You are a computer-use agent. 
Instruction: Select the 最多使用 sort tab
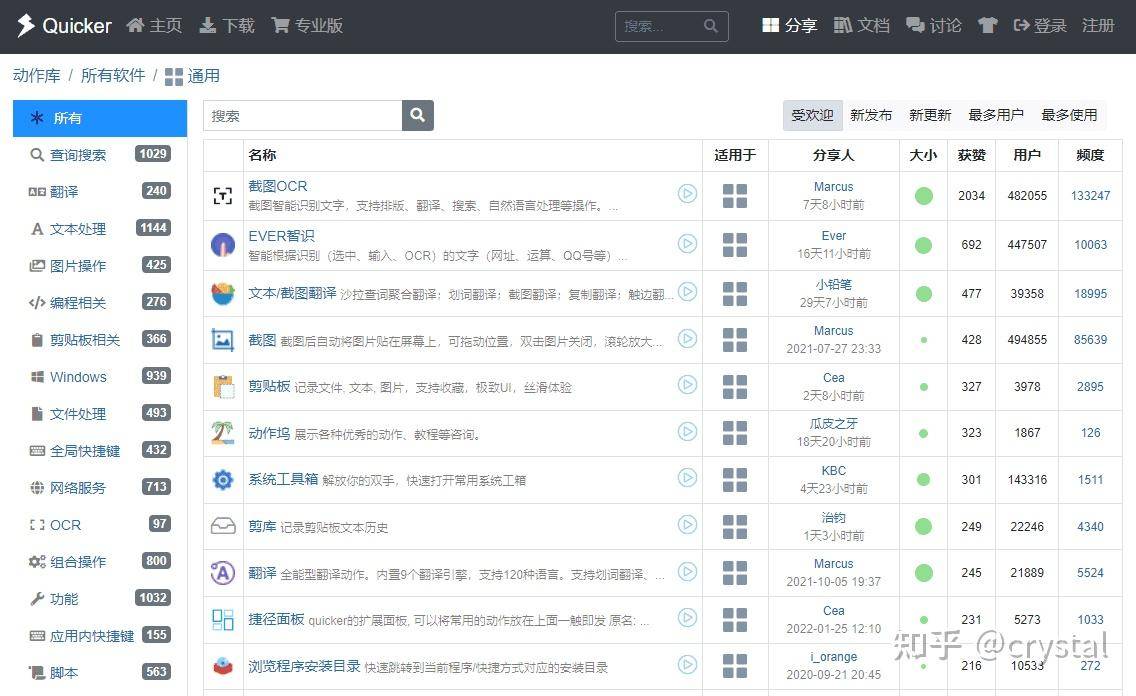(x=1069, y=115)
